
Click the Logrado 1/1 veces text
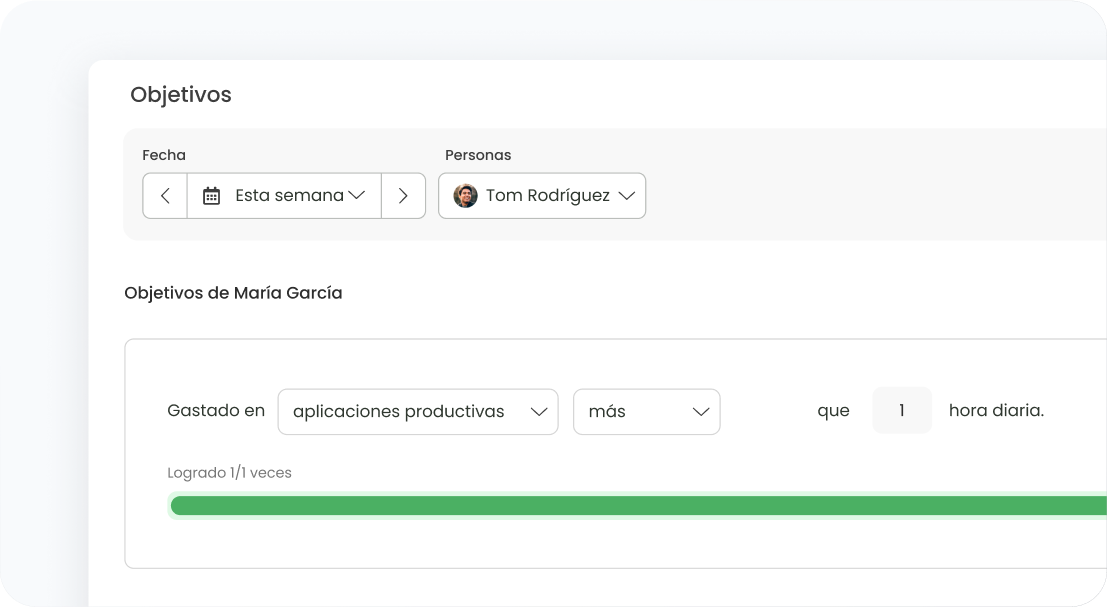coord(229,472)
